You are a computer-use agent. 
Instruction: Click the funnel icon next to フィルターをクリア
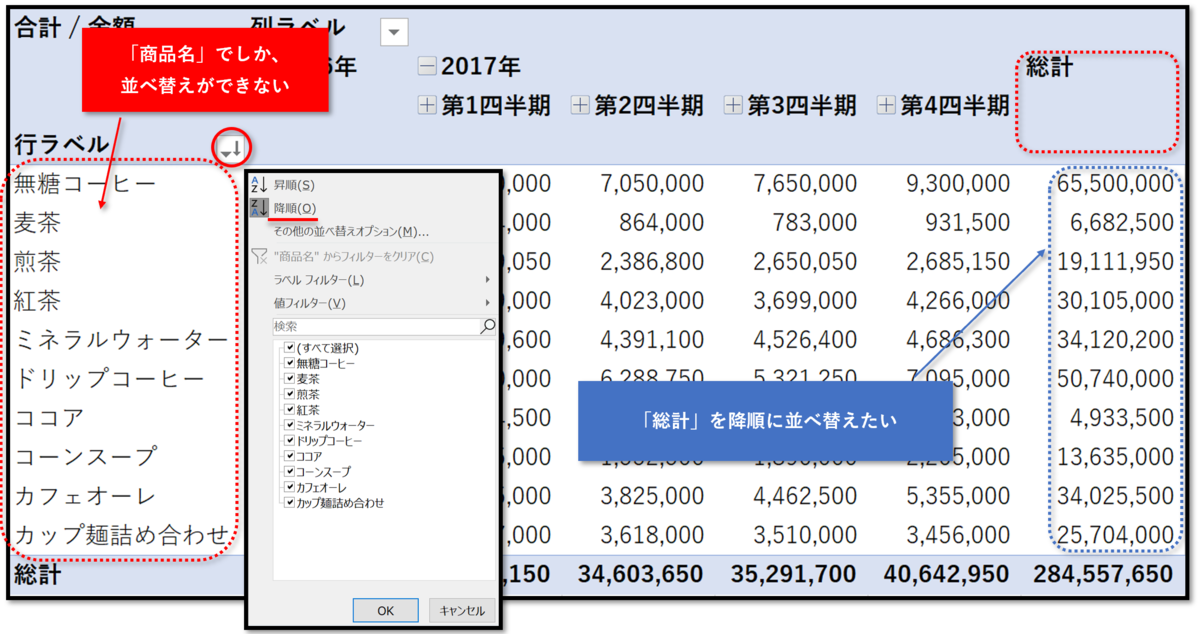point(257,257)
